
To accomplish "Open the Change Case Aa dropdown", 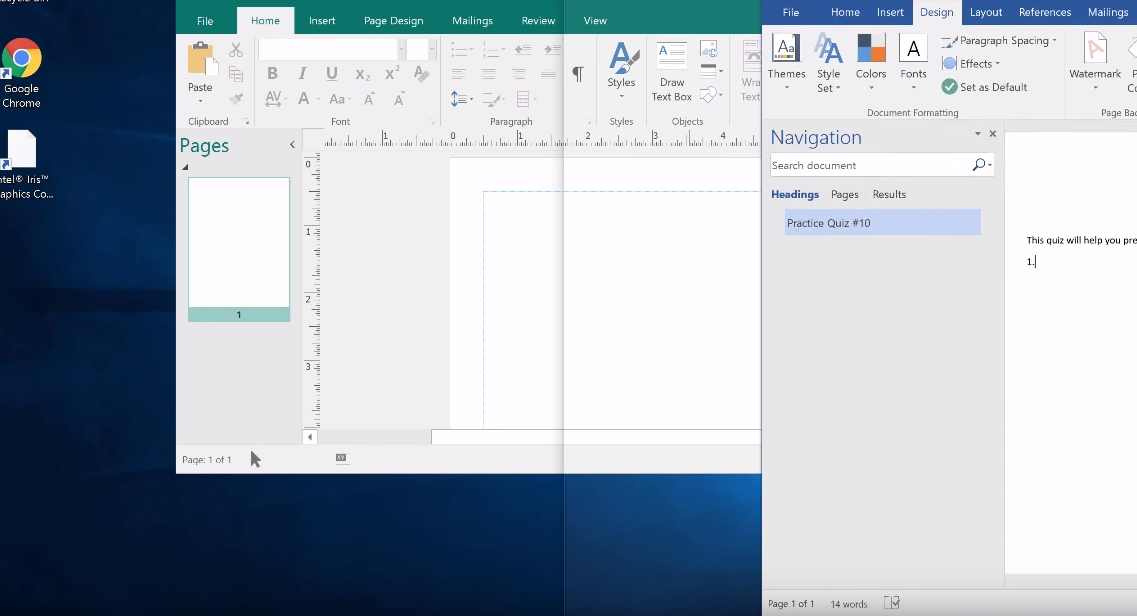I will 339,99.
